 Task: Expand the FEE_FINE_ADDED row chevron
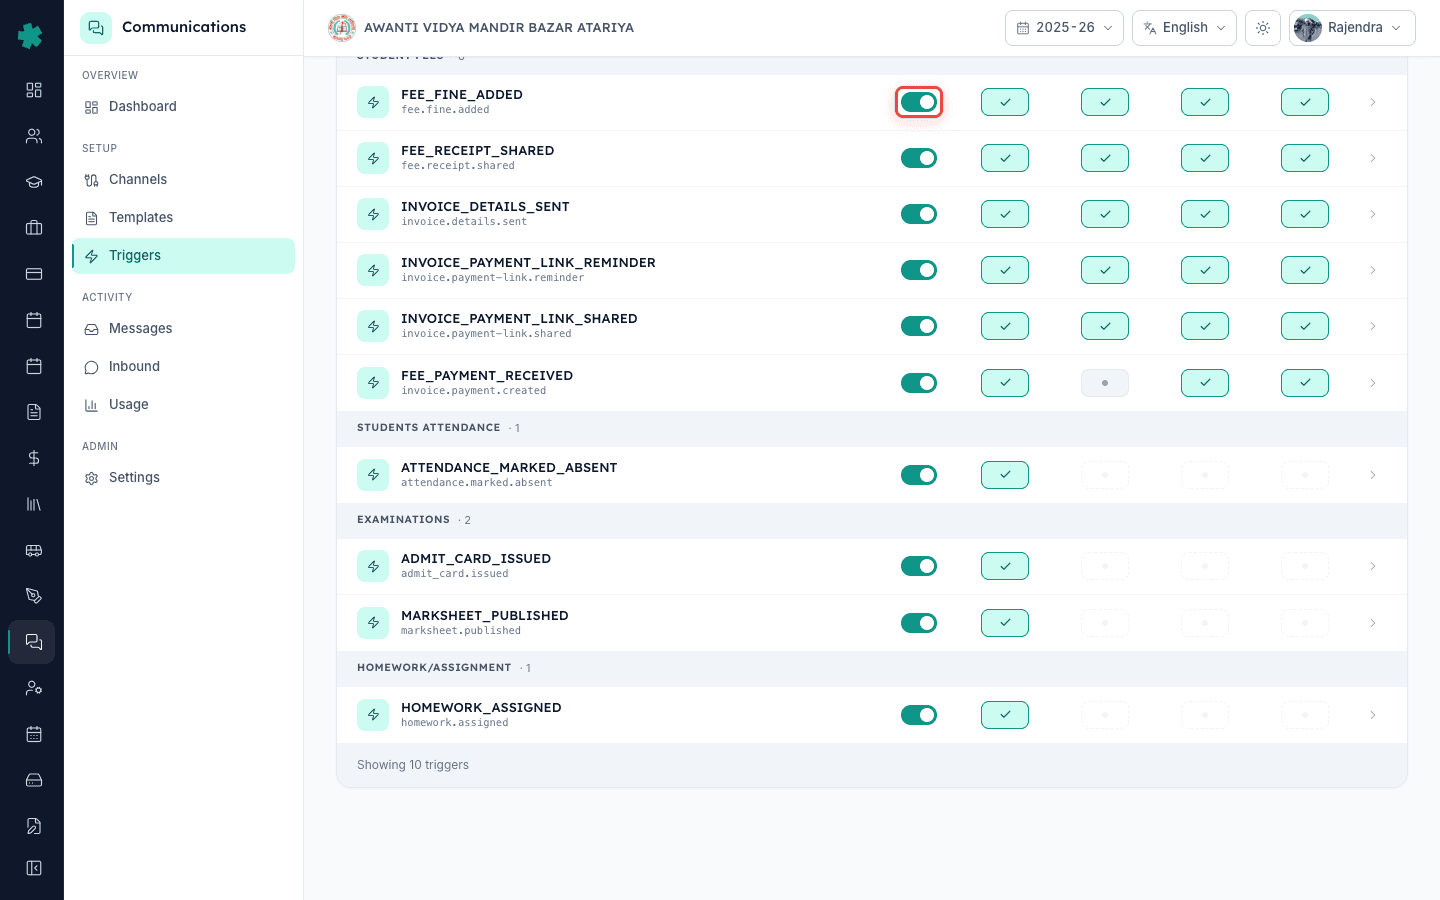point(1373,102)
